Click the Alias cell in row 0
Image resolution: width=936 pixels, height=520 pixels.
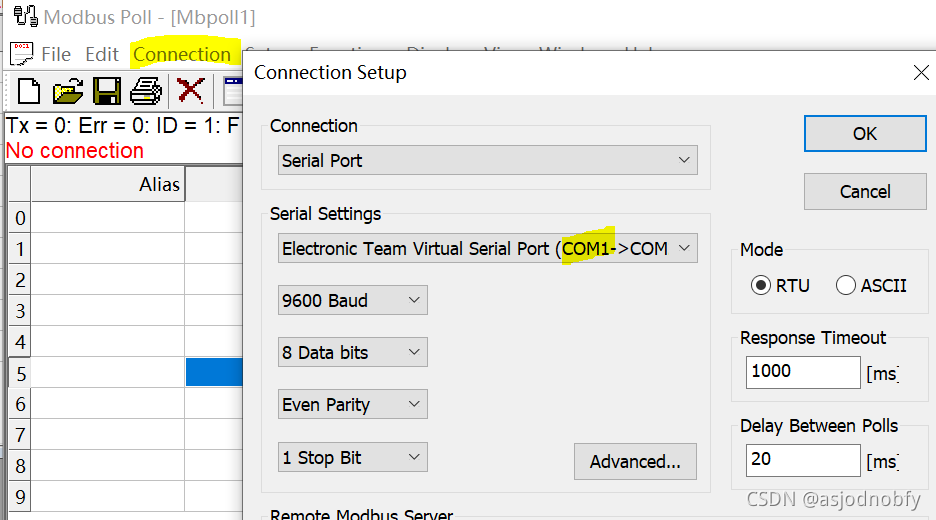click(107, 218)
